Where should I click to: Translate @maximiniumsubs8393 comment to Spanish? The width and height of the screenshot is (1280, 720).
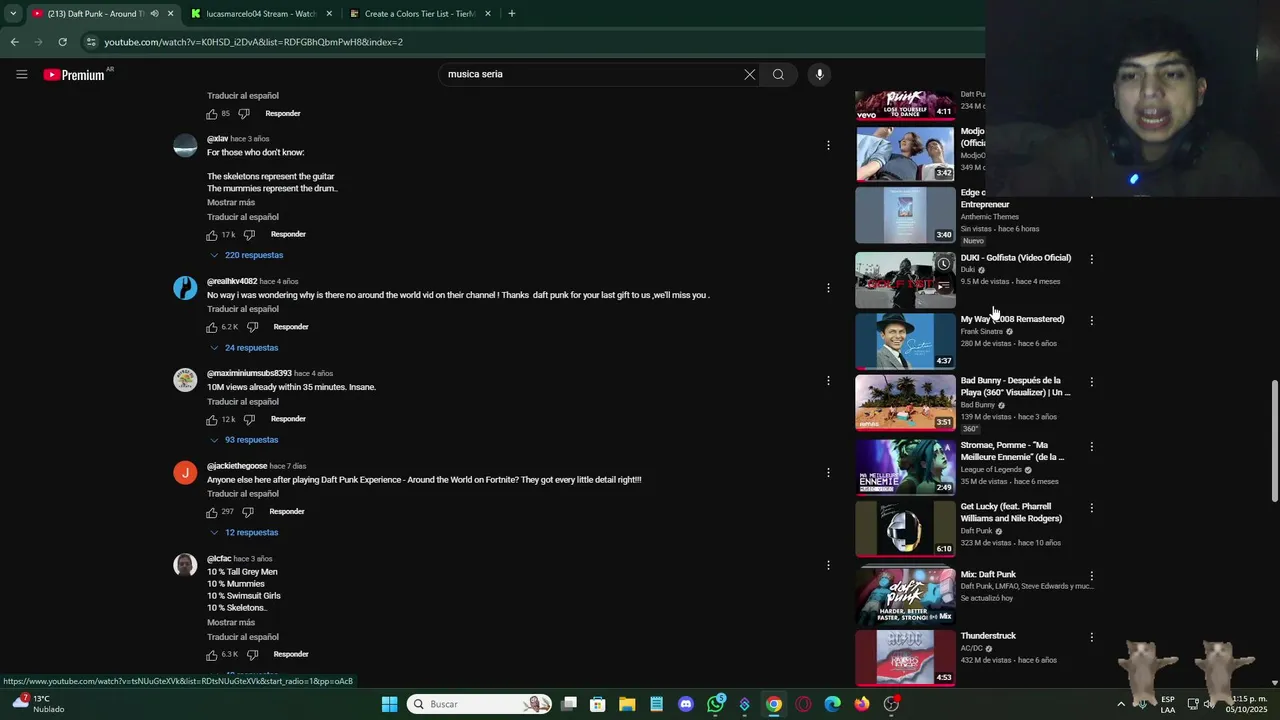[243, 402]
